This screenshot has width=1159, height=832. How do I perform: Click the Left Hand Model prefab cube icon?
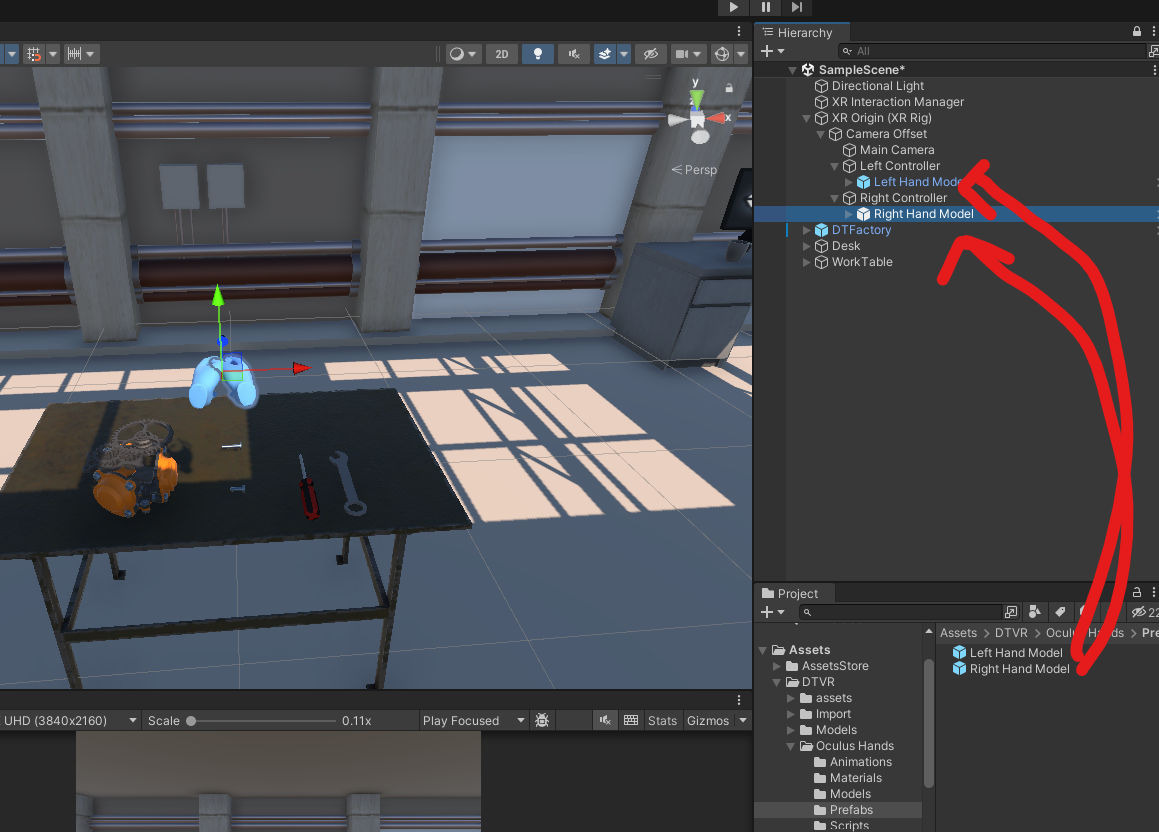[x=863, y=182]
